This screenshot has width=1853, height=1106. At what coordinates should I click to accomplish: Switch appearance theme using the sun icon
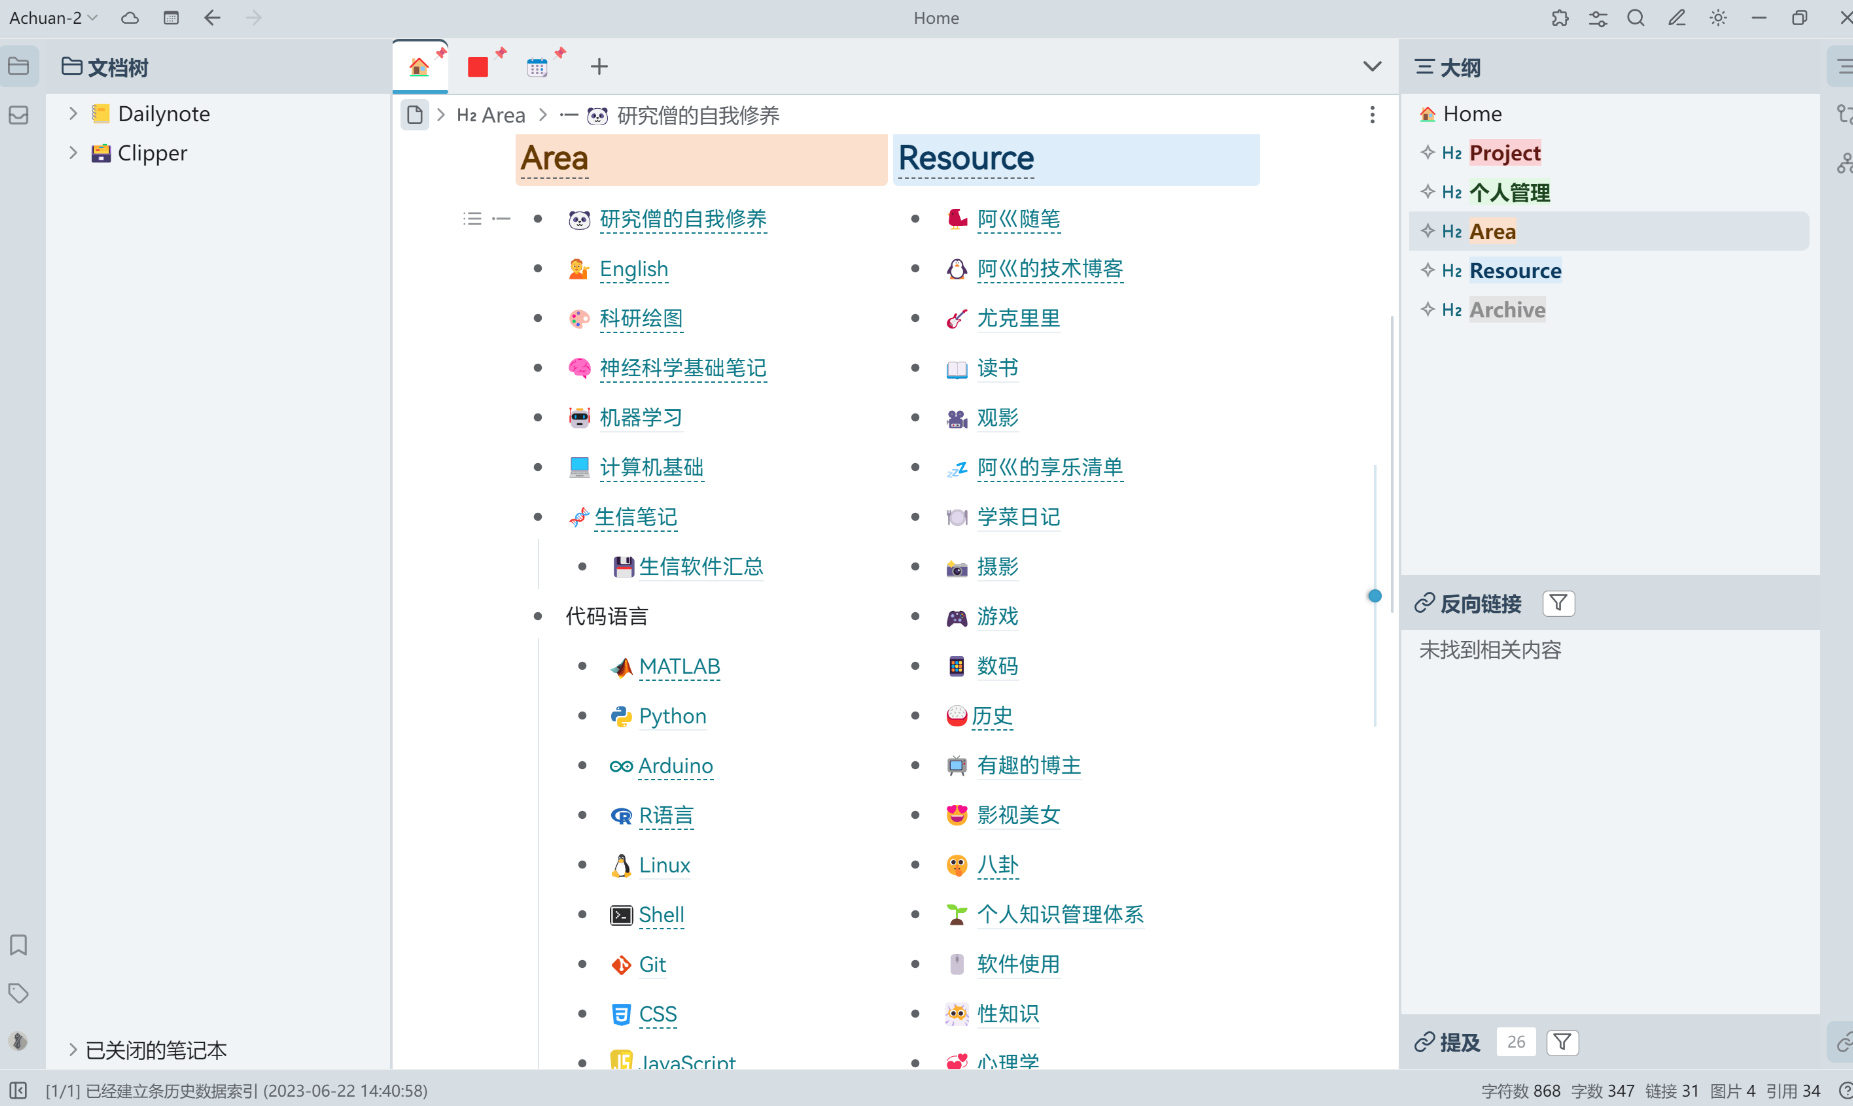pyautogui.click(x=1718, y=17)
